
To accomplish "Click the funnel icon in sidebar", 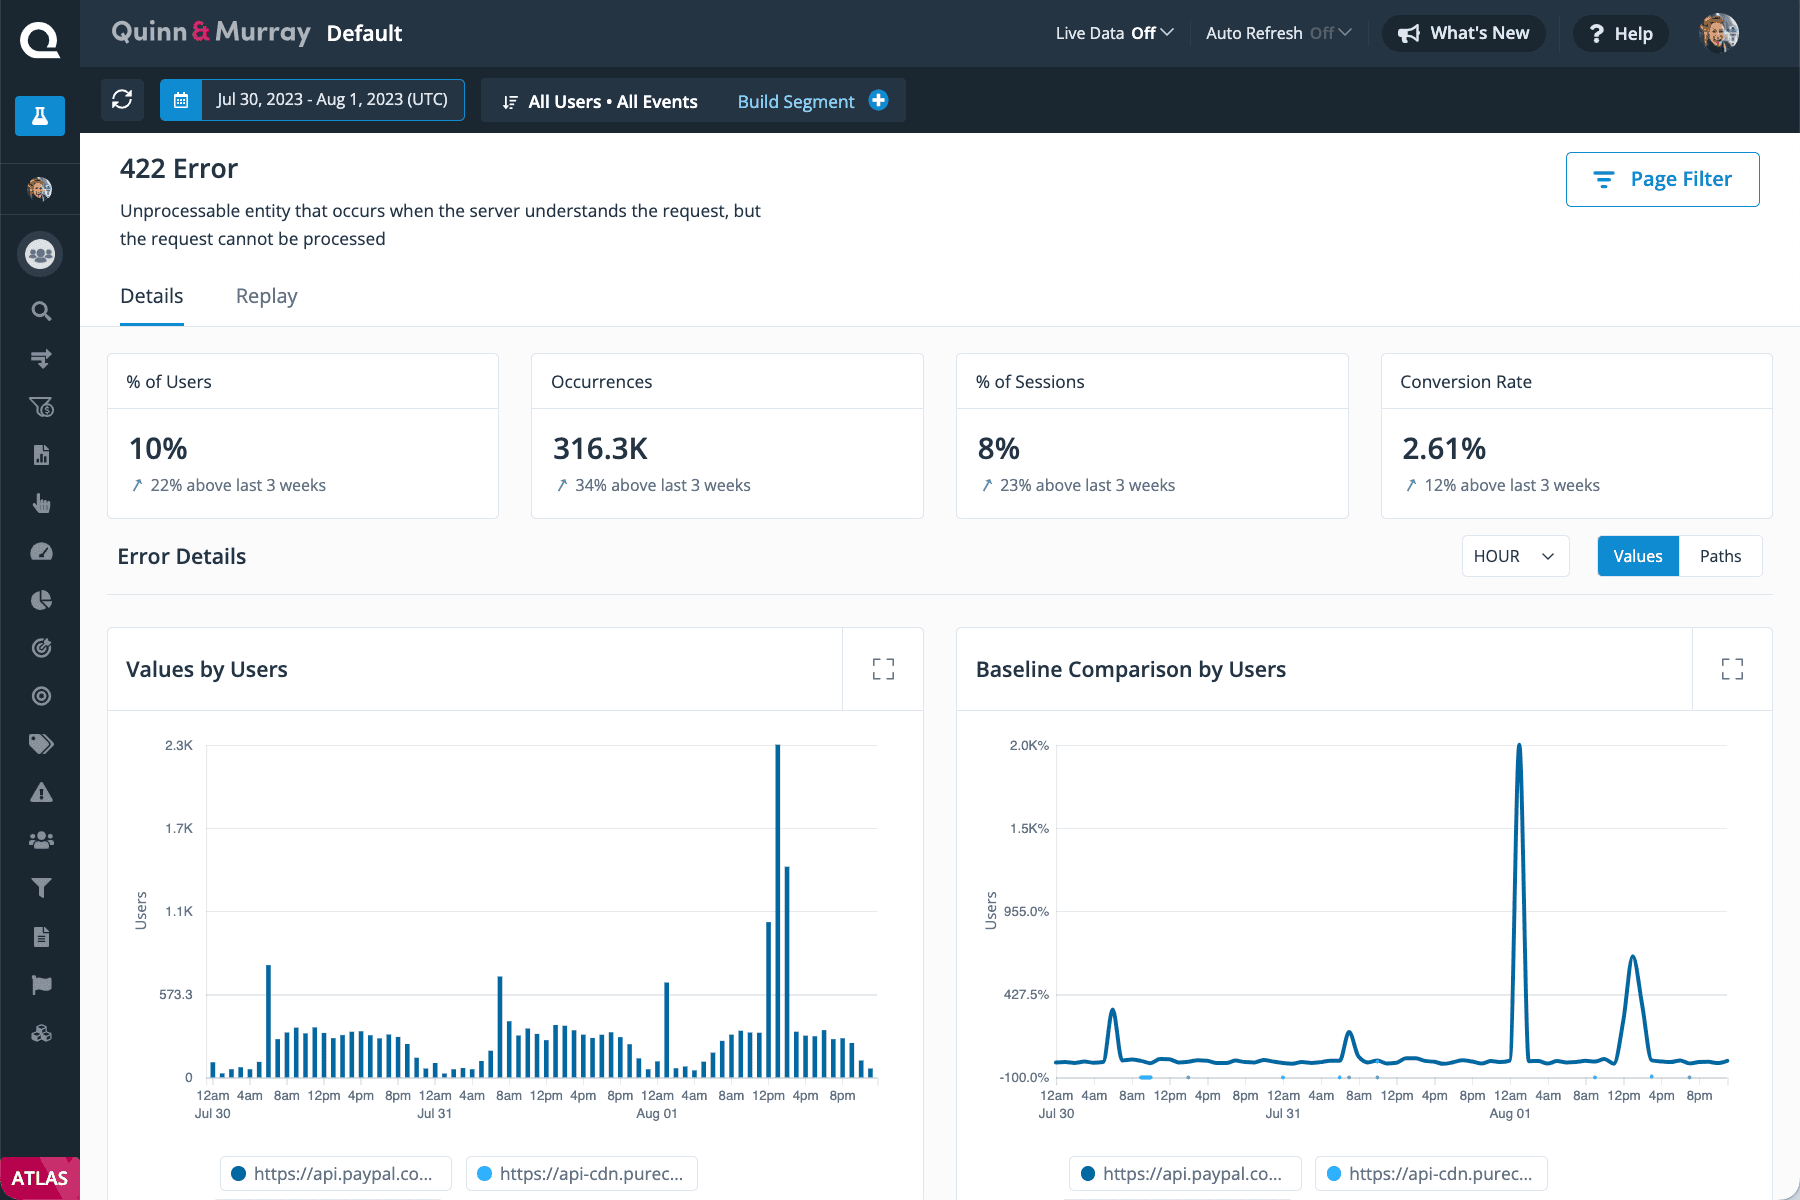I will tap(41, 888).
